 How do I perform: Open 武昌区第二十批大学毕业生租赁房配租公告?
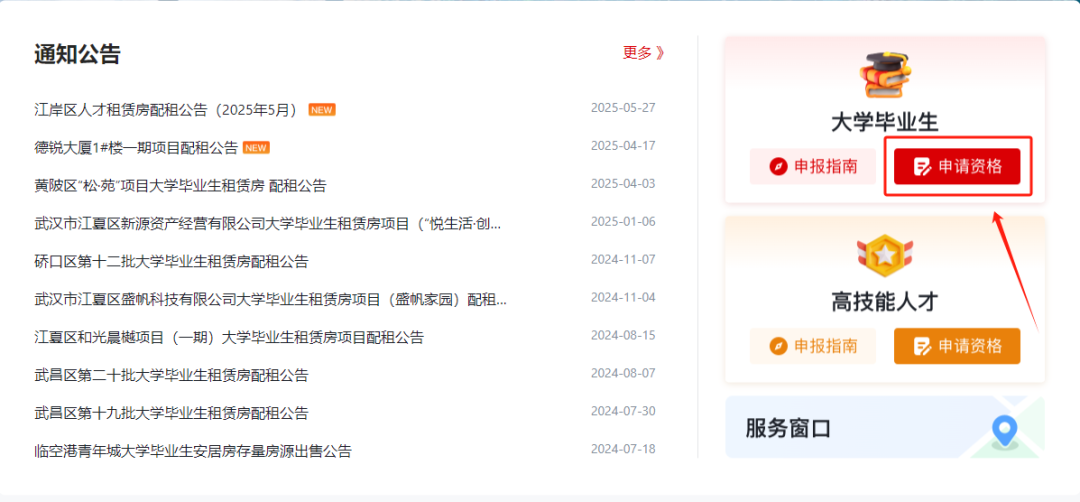coord(171,375)
